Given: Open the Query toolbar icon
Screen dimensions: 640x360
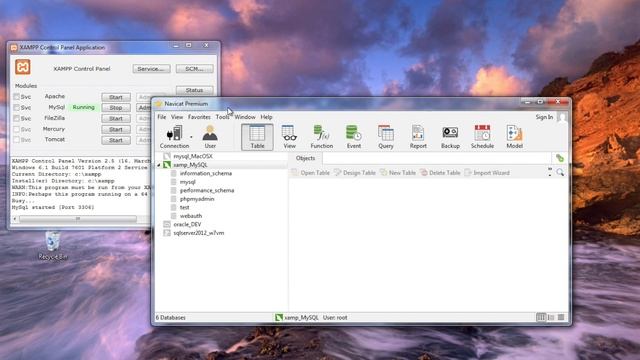Looking at the screenshot, I should click(x=386, y=137).
